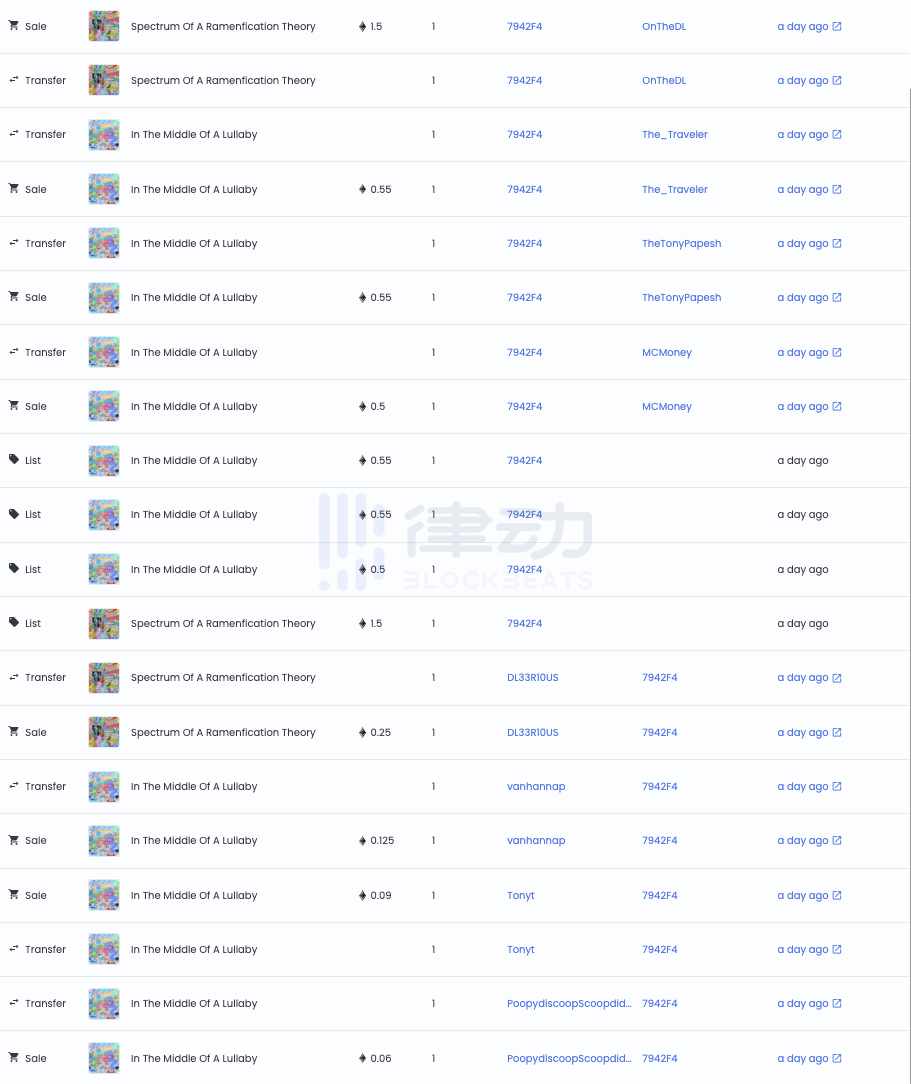911x1084 pixels.
Task: Click the cart icon of the 0.06 Sale row
Action: point(13,1058)
